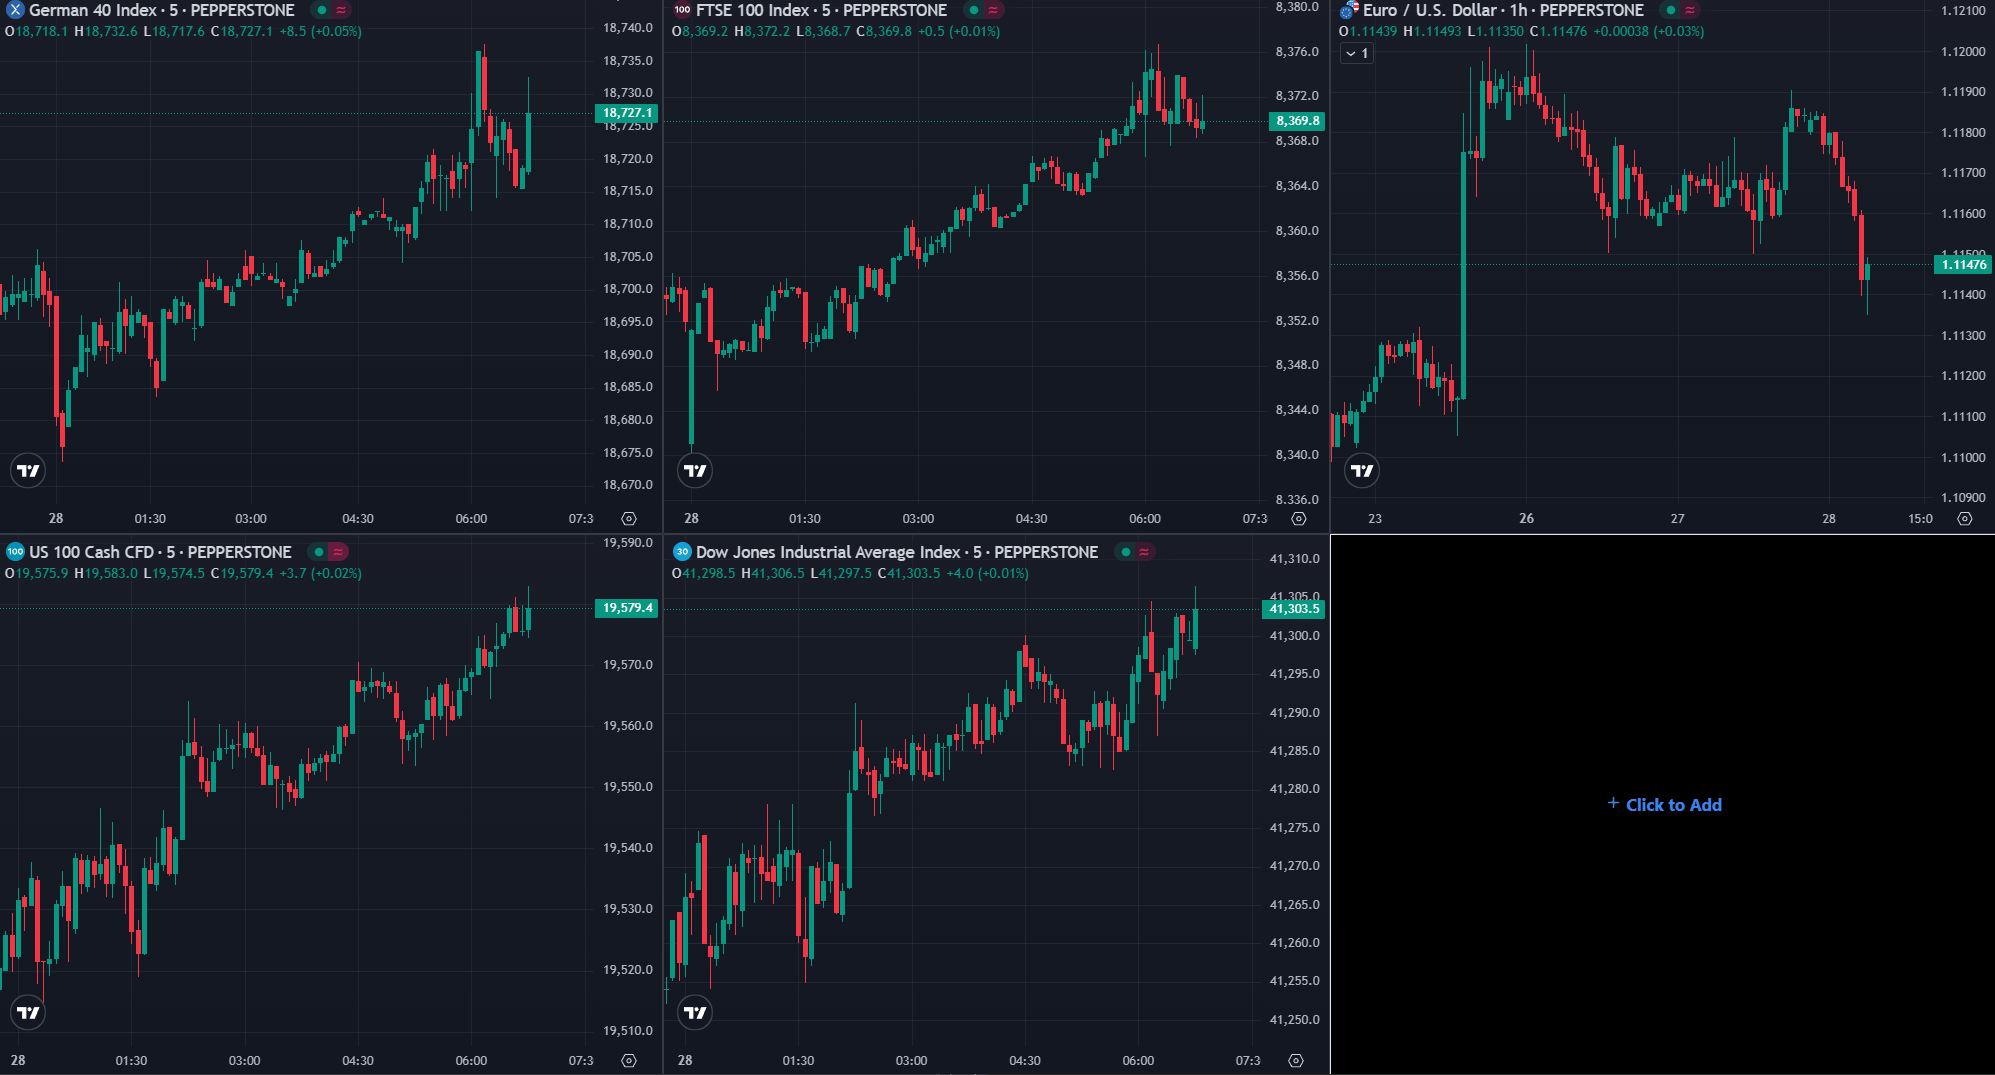
Task: Click the TradingView logo in Euro/U.S. Dollar chart
Action: click(x=1362, y=470)
